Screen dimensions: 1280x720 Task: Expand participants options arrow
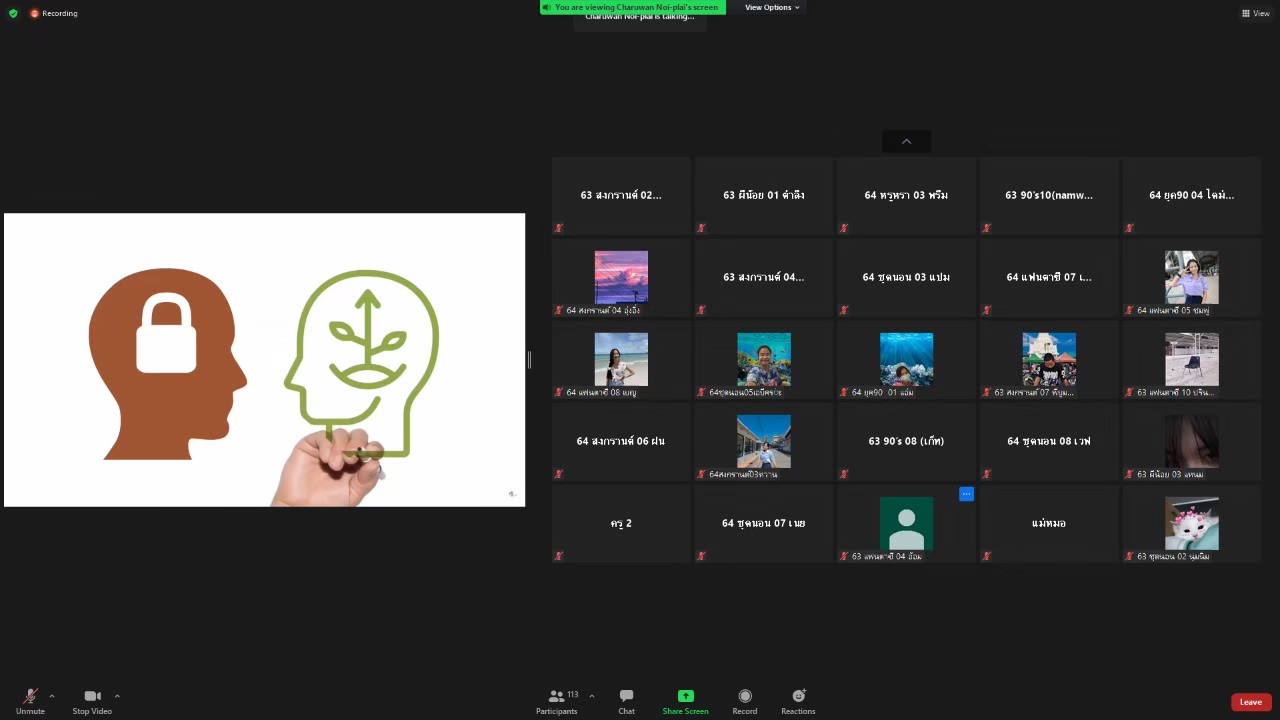592,696
